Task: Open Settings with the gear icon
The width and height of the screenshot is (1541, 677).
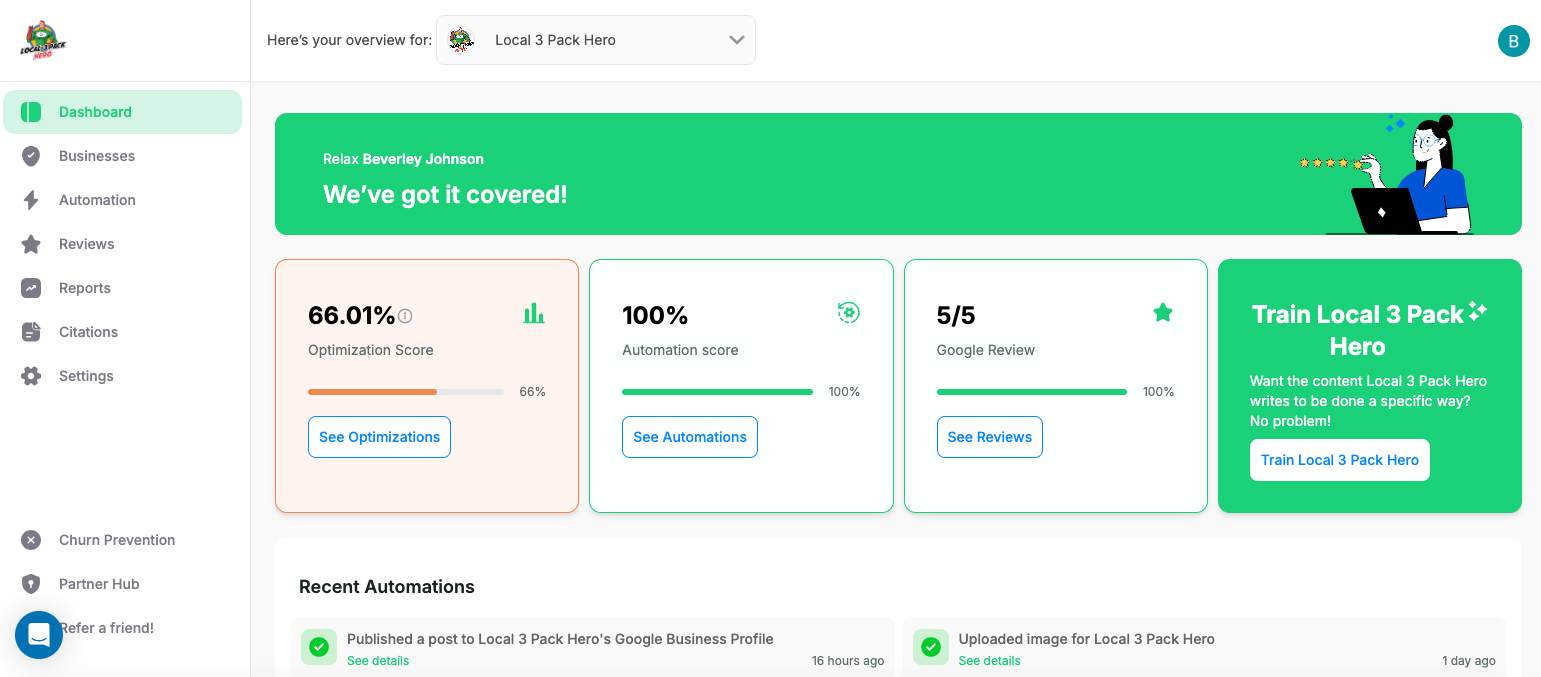Action: coord(30,376)
